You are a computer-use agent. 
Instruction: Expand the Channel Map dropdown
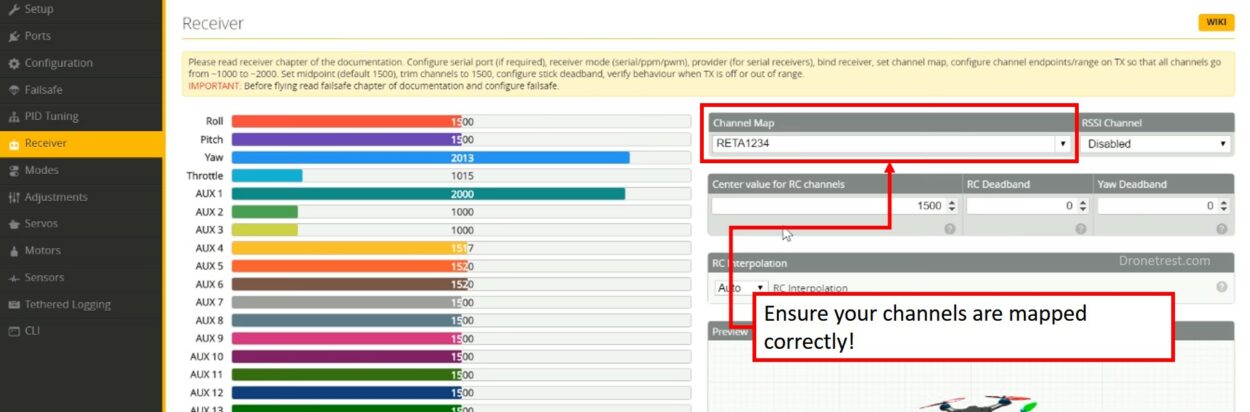890,144
